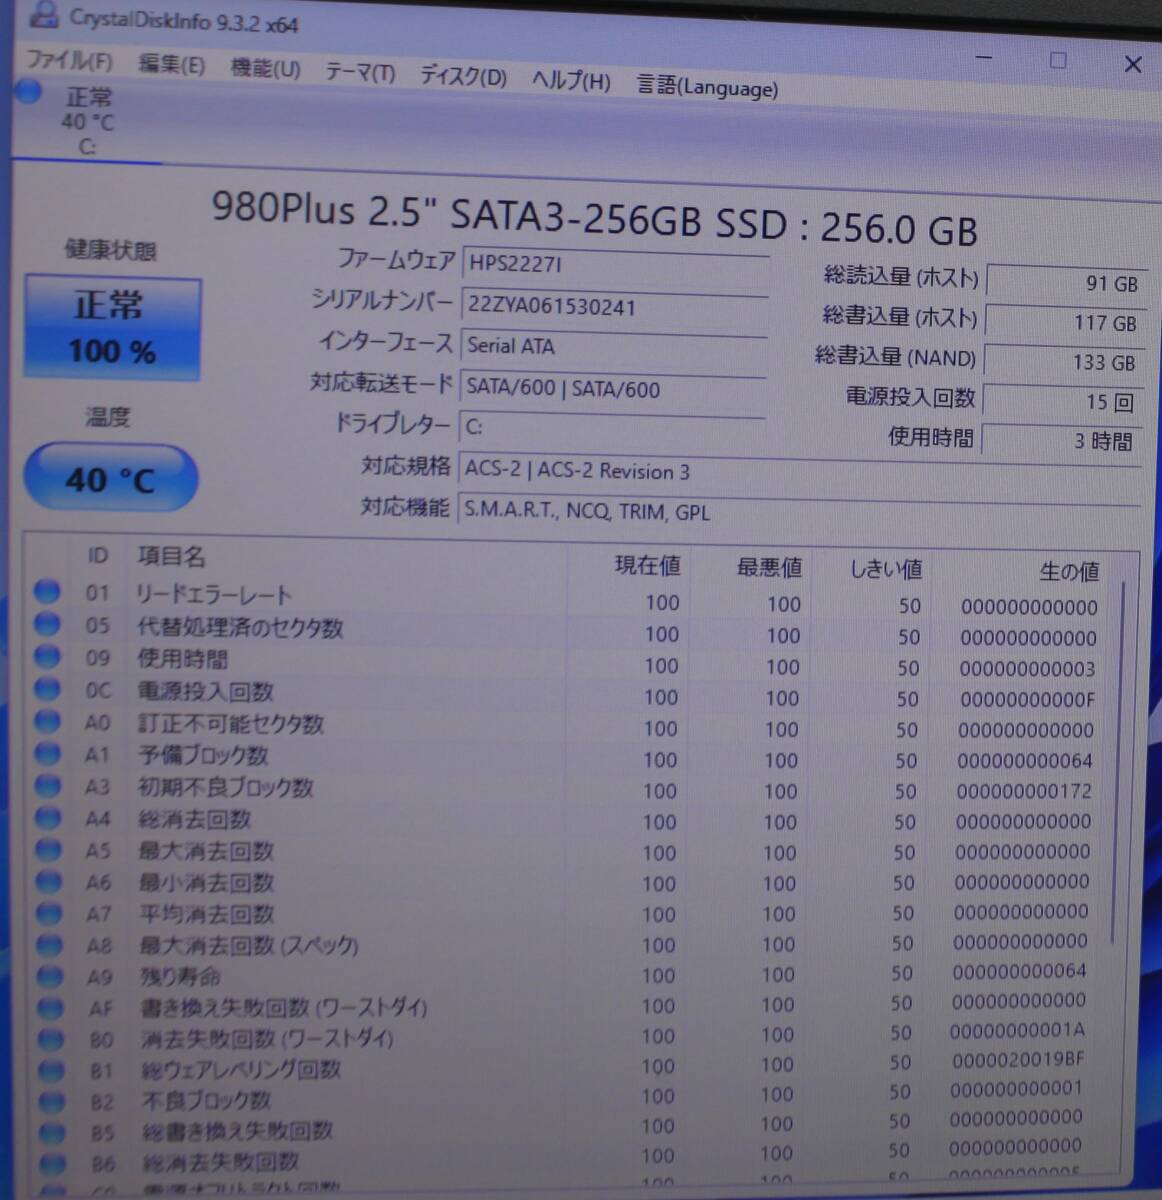Select the 使用時間 attribute row text
Image resolution: width=1162 pixels, height=1200 pixels.
(x=183, y=658)
